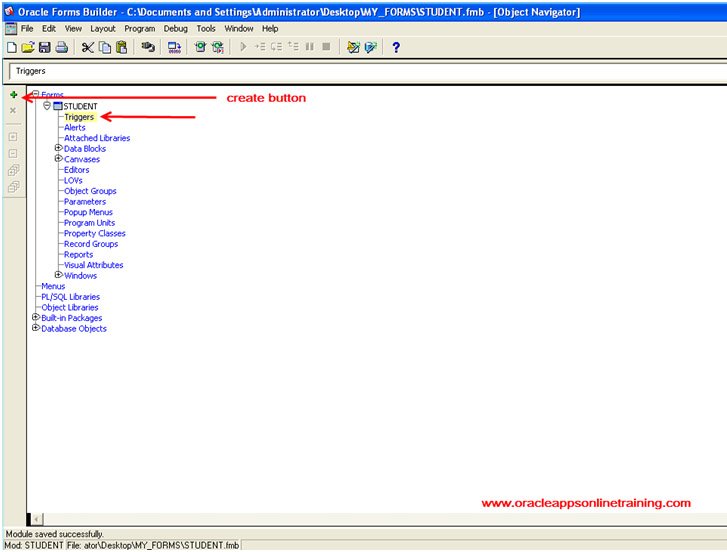The width and height of the screenshot is (727, 552).
Task: Click the debugger Go play arrow
Action: (x=243, y=47)
